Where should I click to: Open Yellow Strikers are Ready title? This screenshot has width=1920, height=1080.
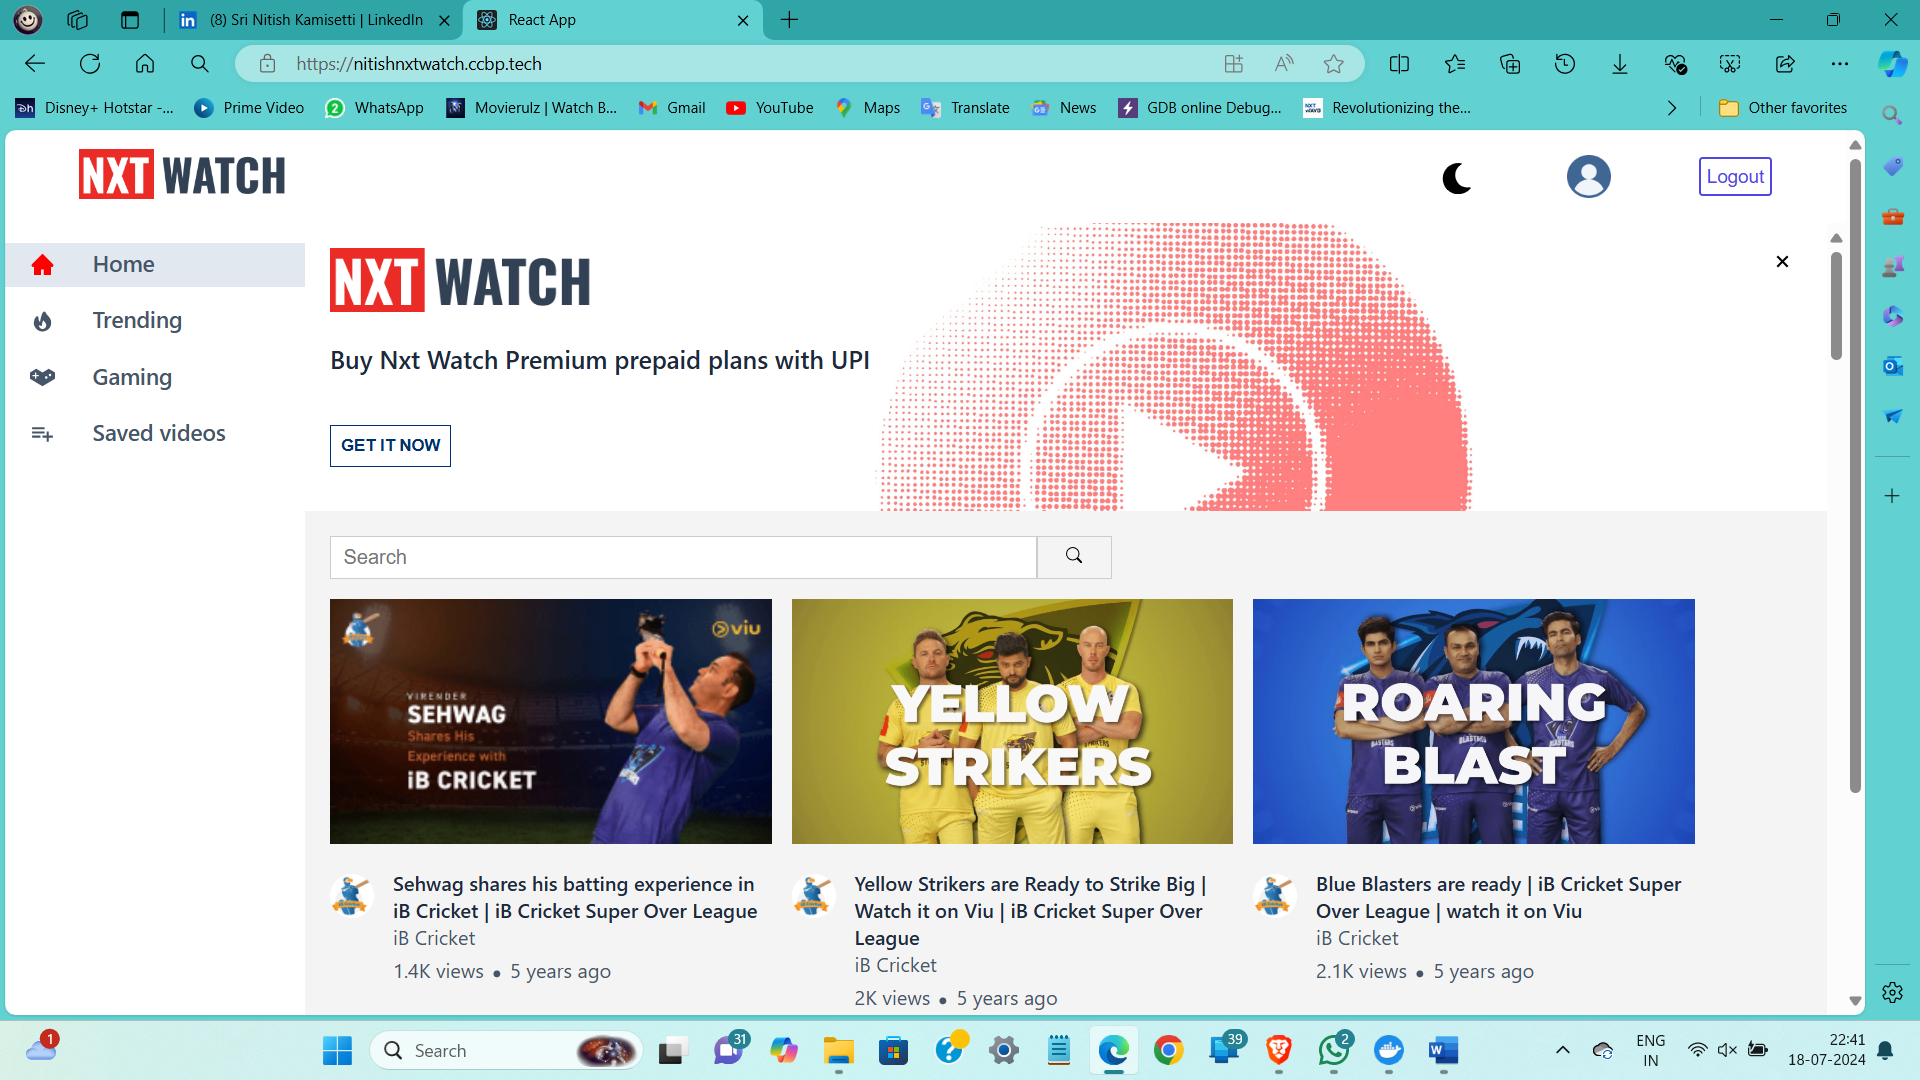[1030, 911]
